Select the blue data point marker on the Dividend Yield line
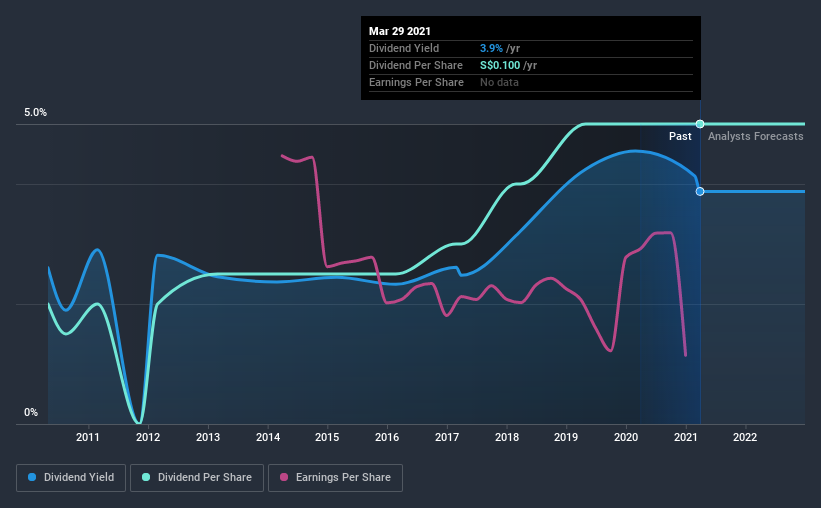Screen dimensions: 821x508 coord(700,192)
